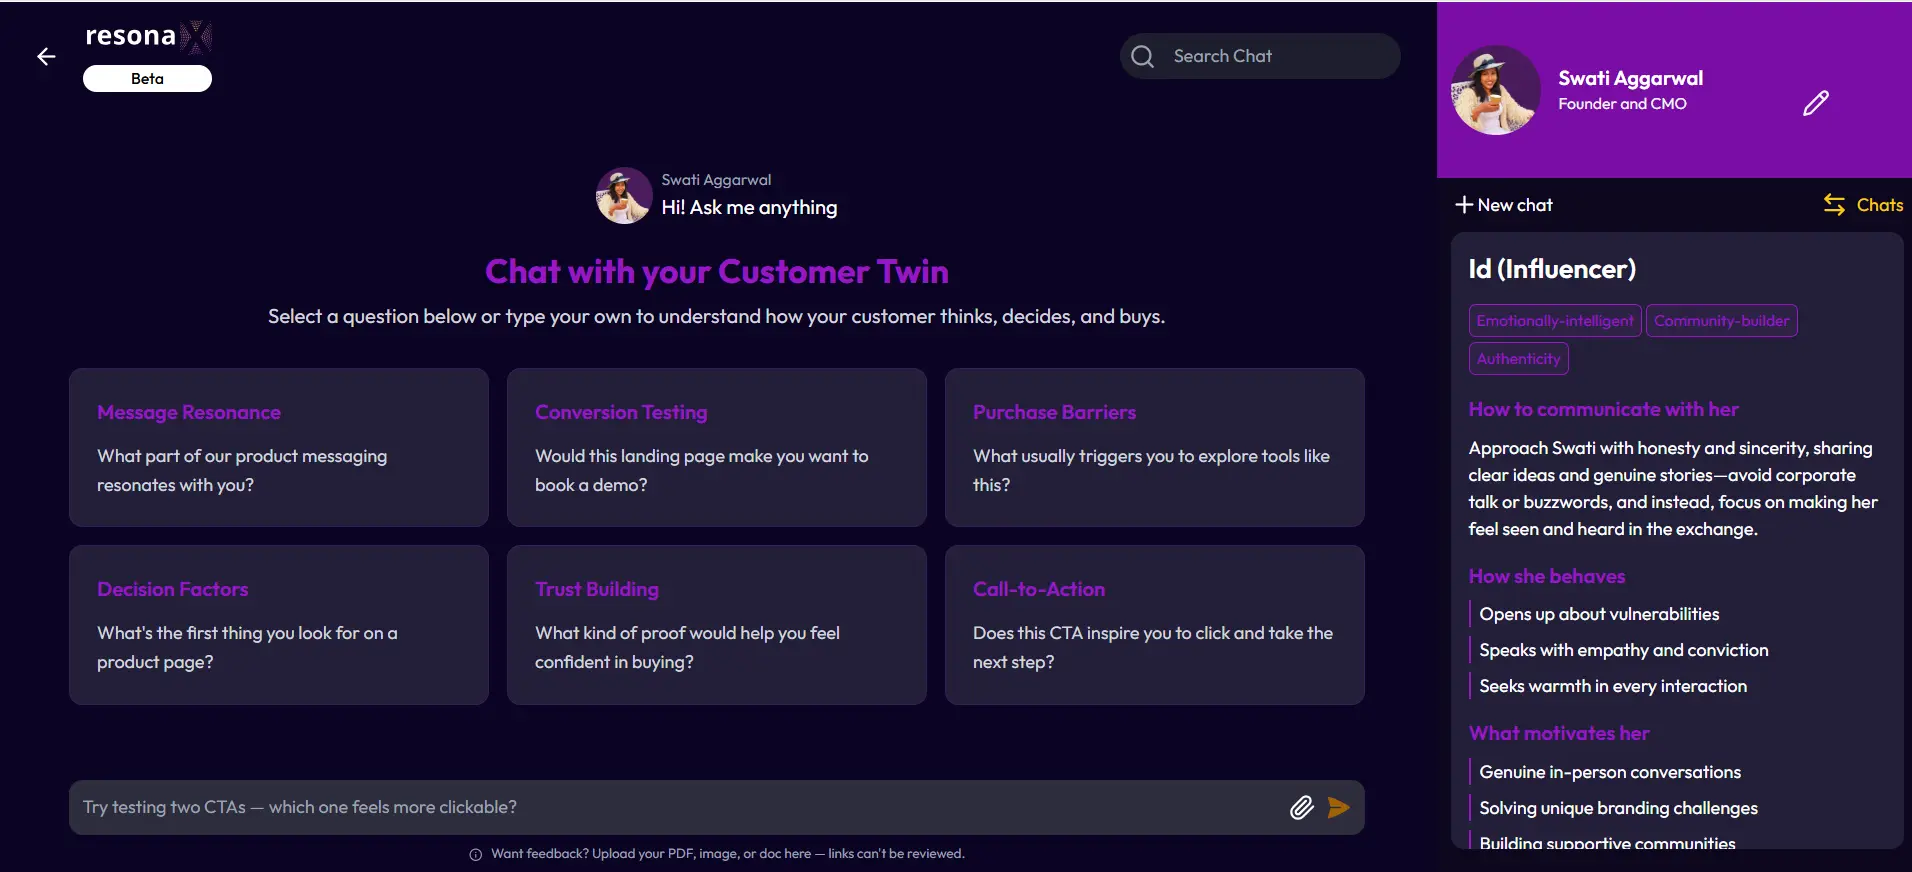1912x872 pixels.
Task: Click "Seeks warmth in every interaction" item
Action: click(x=1613, y=686)
